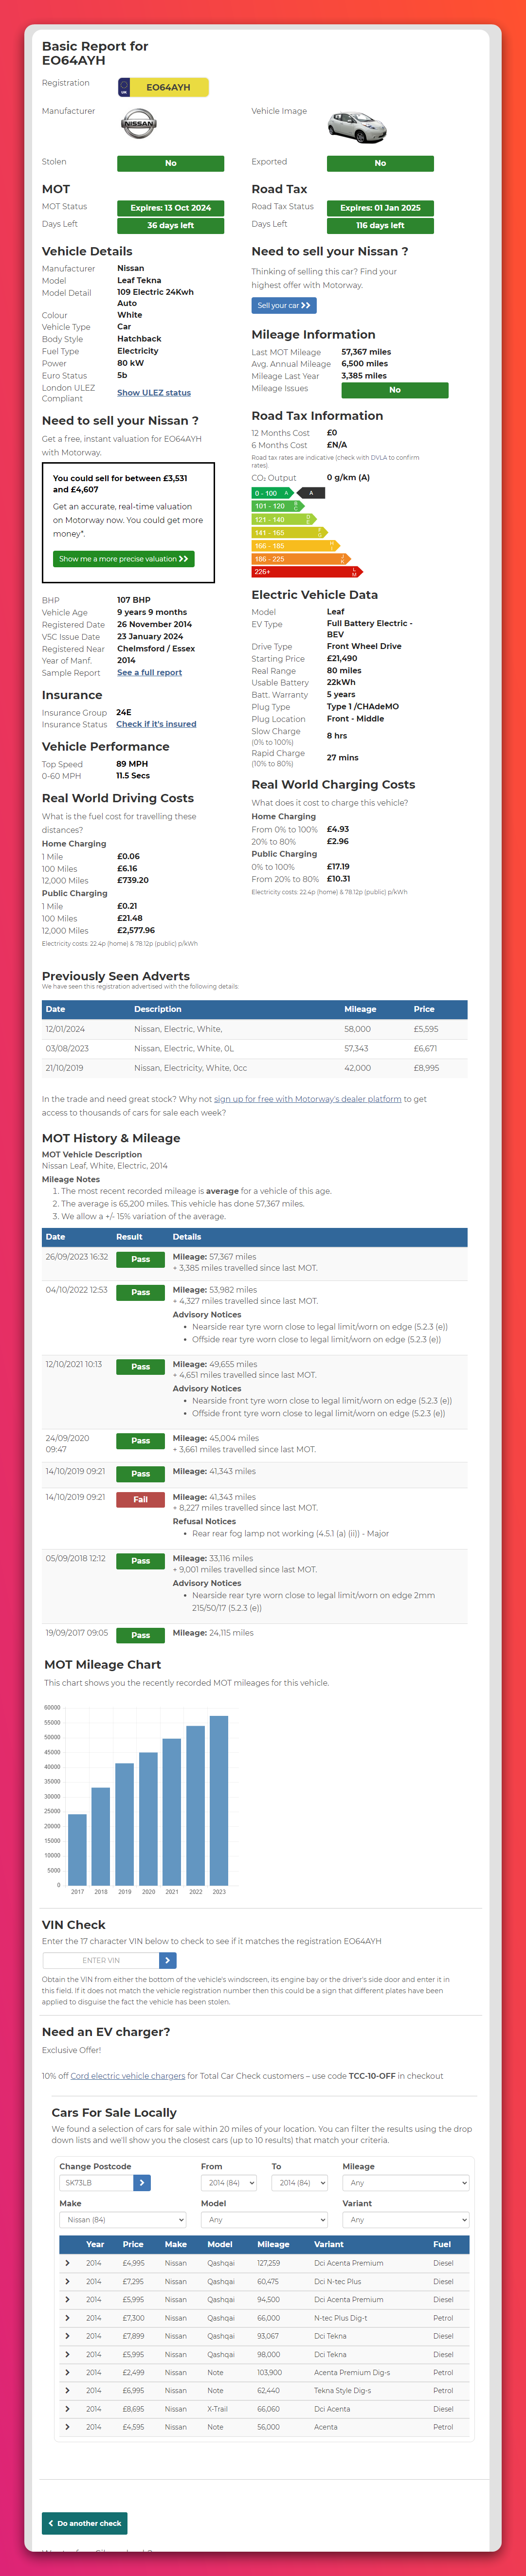Click the Enter VIN input field
526x2576 pixels.
coord(101,1960)
